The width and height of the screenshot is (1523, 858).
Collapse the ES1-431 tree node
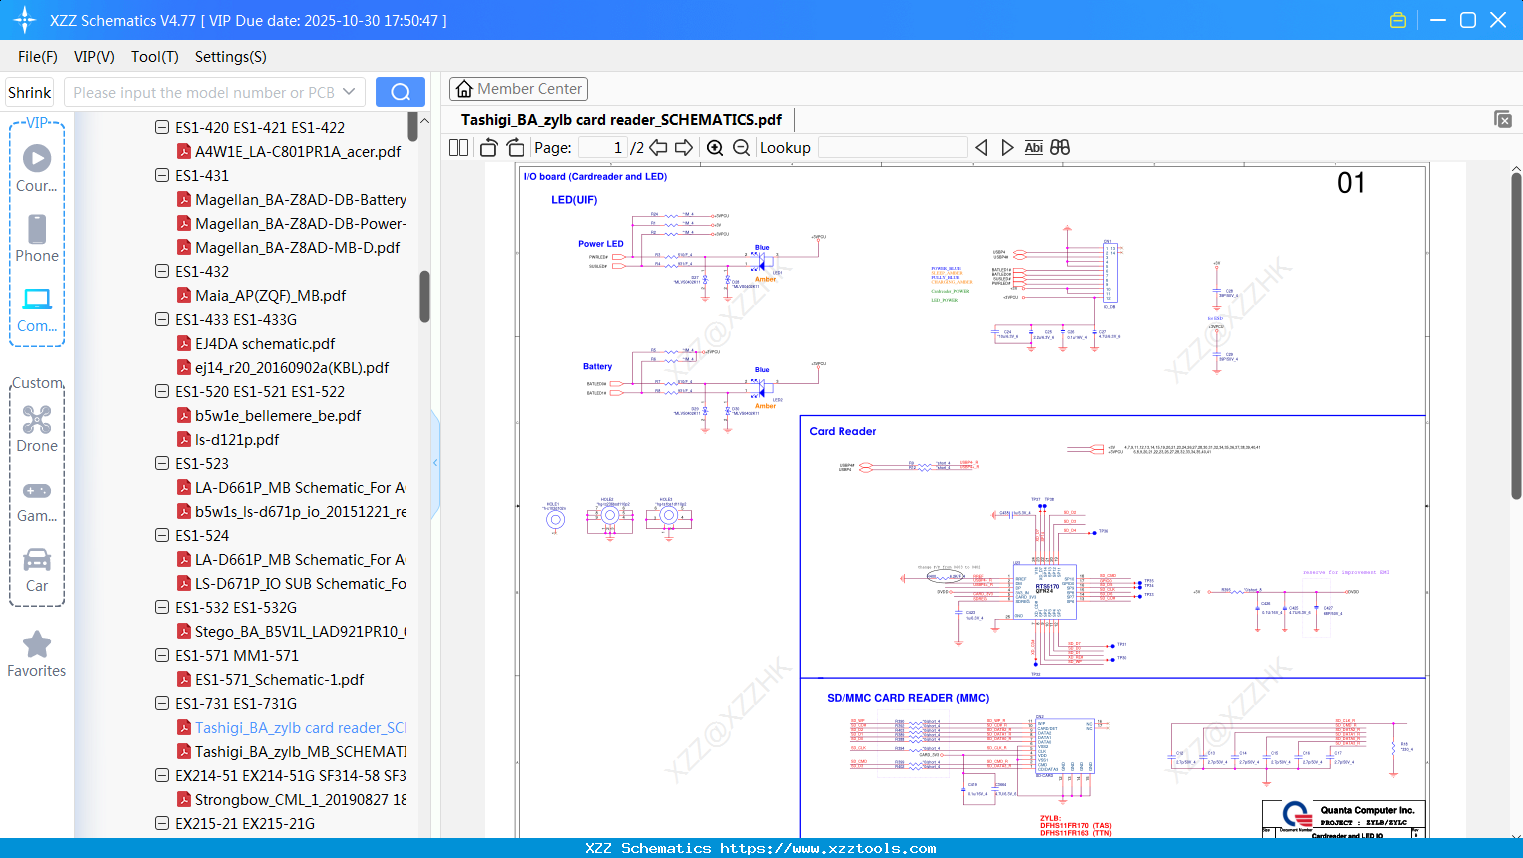[162, 175]
